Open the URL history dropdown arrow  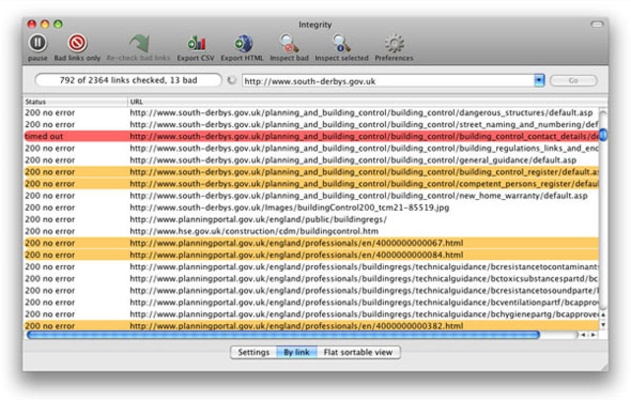pyautogui.click(x=539, y=80)
